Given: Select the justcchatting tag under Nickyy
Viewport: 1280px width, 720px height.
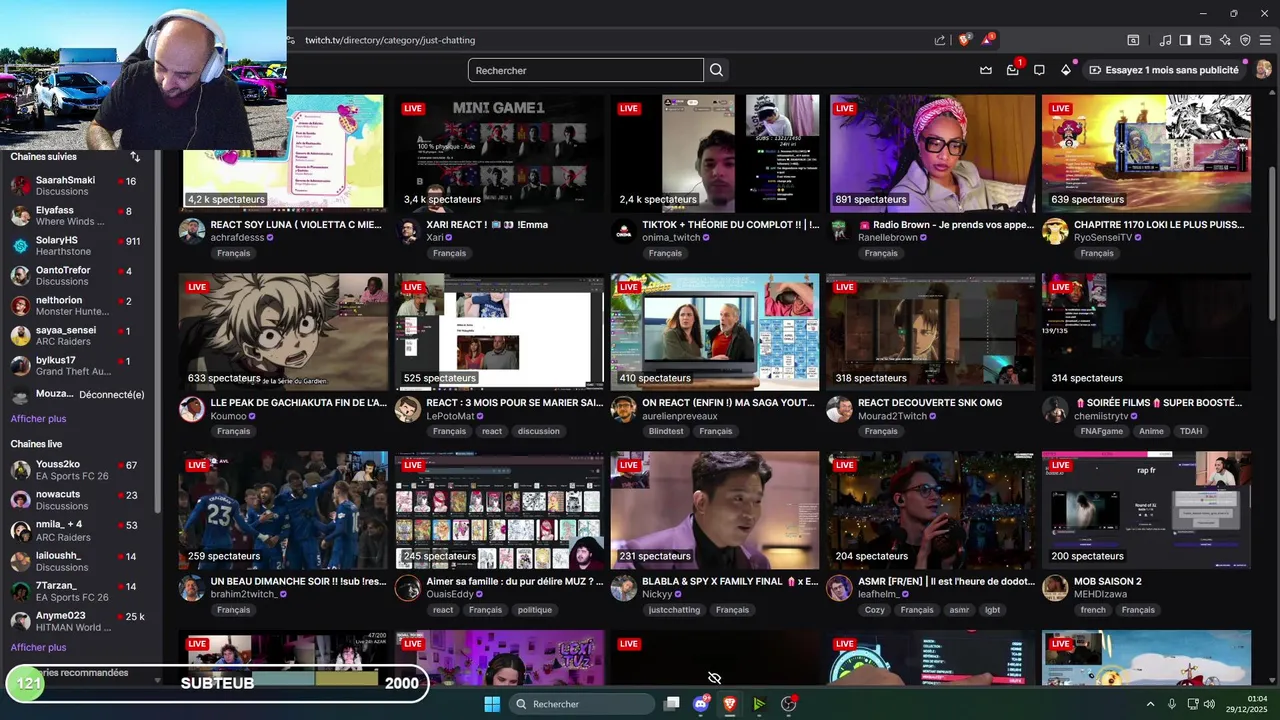Looking at the screenshot, I should click(674, 610).
